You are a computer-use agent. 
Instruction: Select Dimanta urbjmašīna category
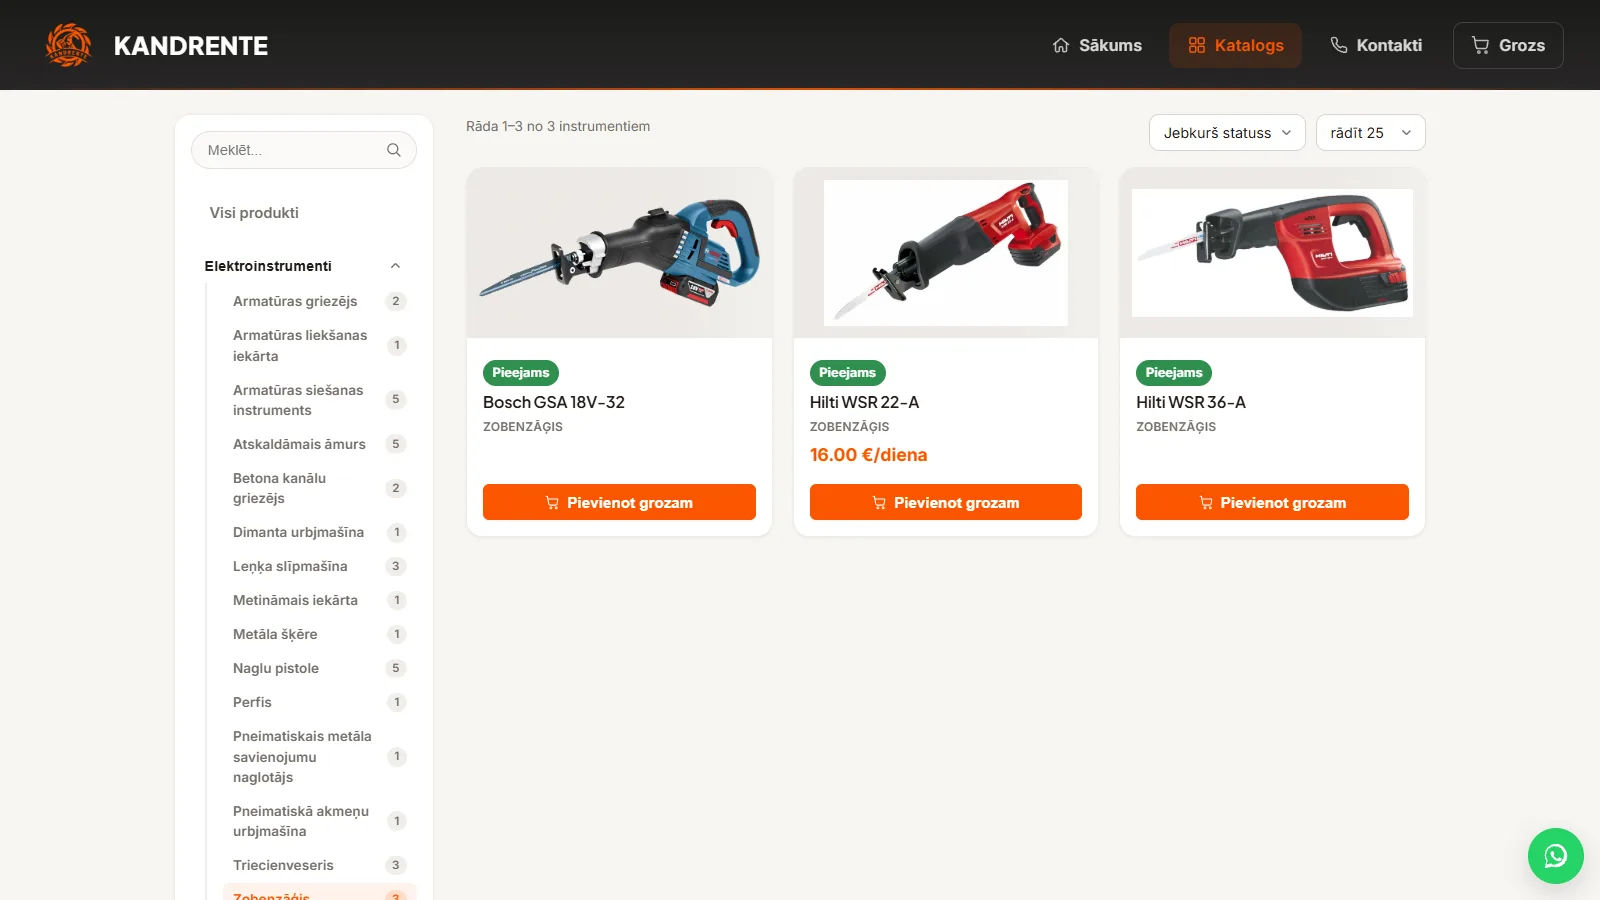point(319,532)
